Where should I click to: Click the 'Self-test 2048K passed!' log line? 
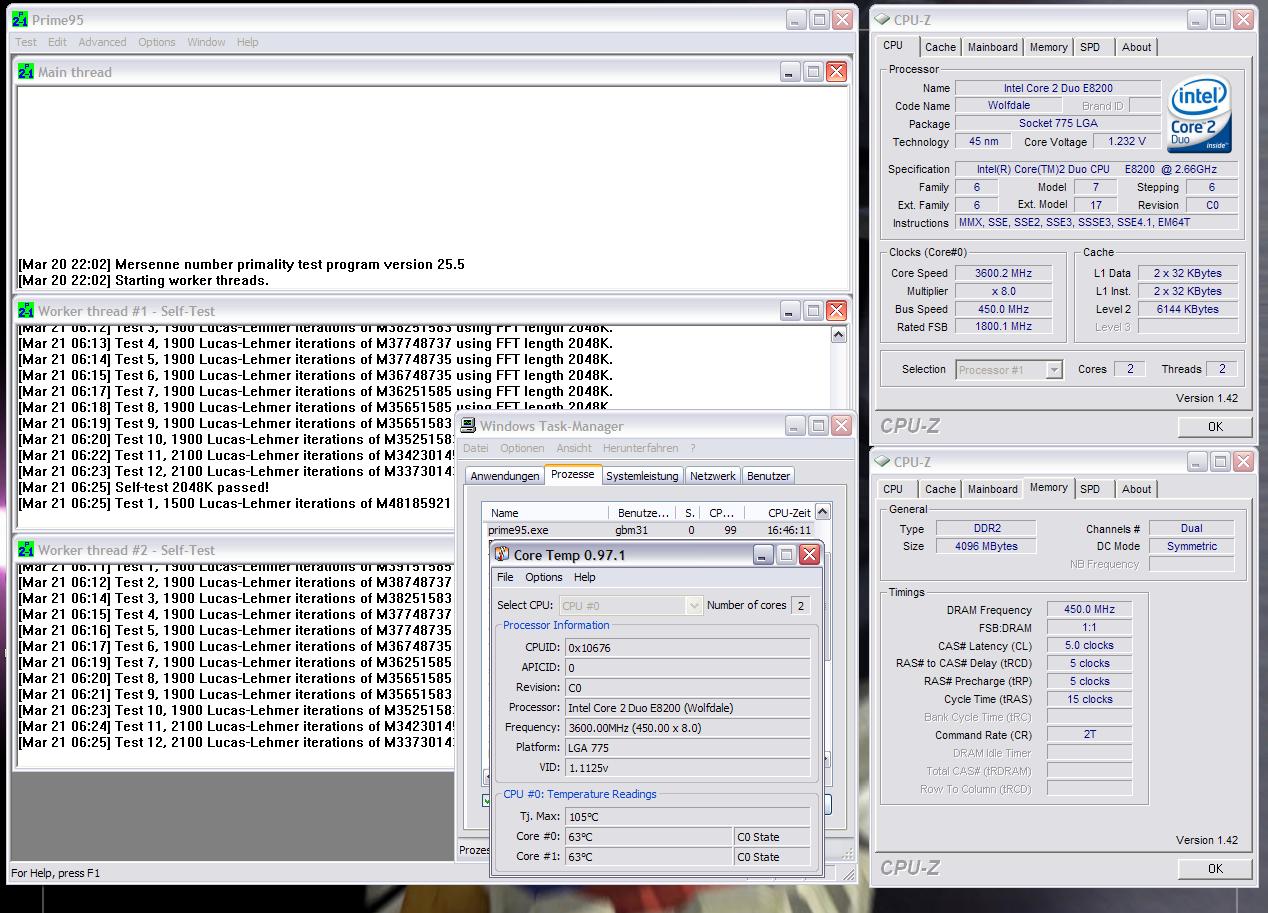pyautogui.click(x=144, y=487)
